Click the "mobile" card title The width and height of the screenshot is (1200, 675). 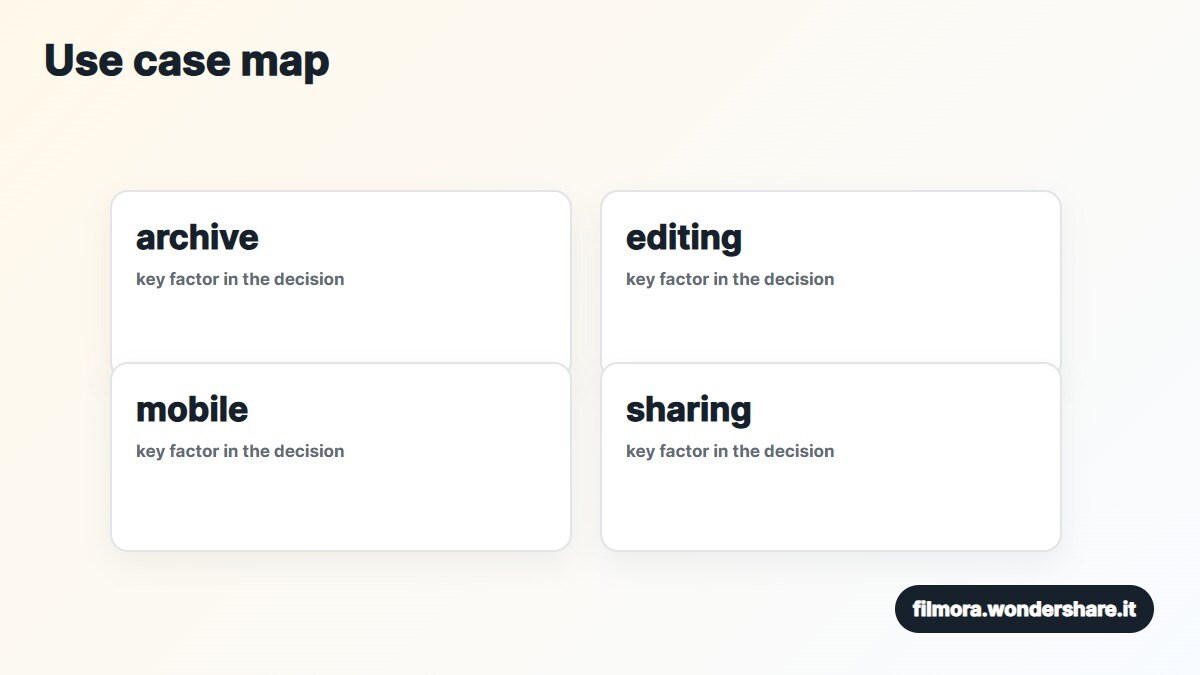192,409
